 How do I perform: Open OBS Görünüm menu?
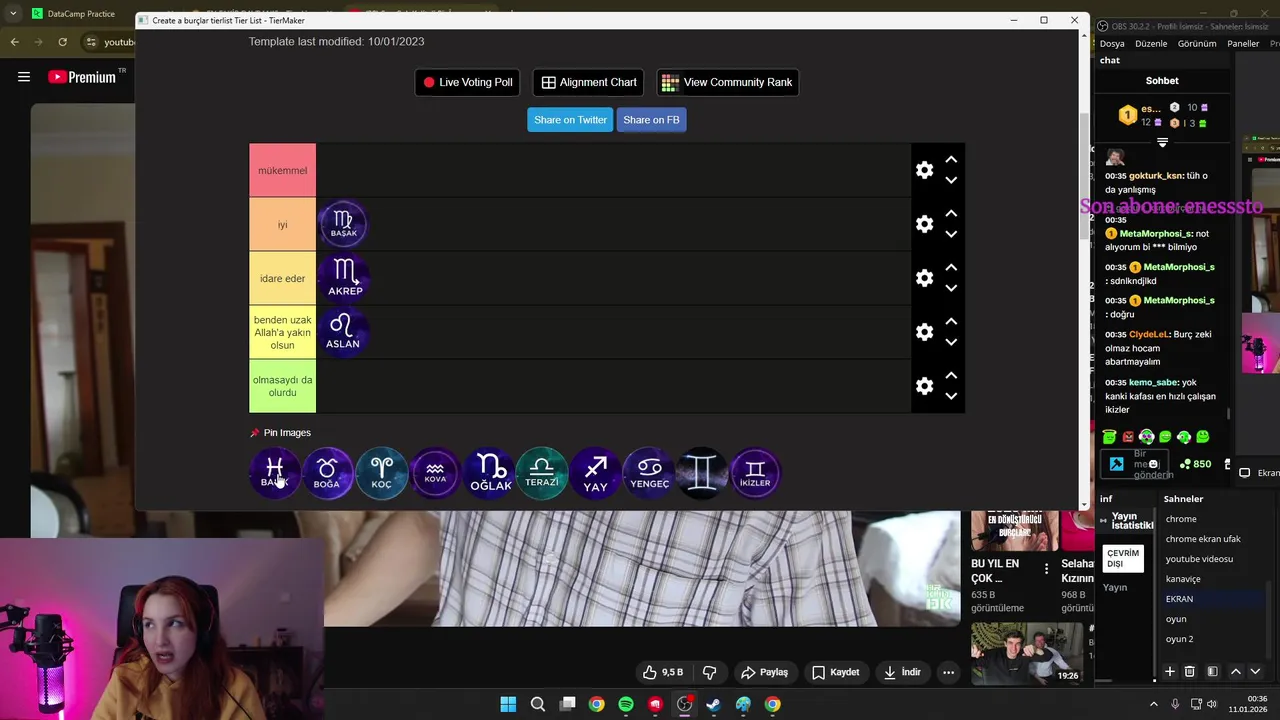pyautogui.click(x=1197, y=44)
